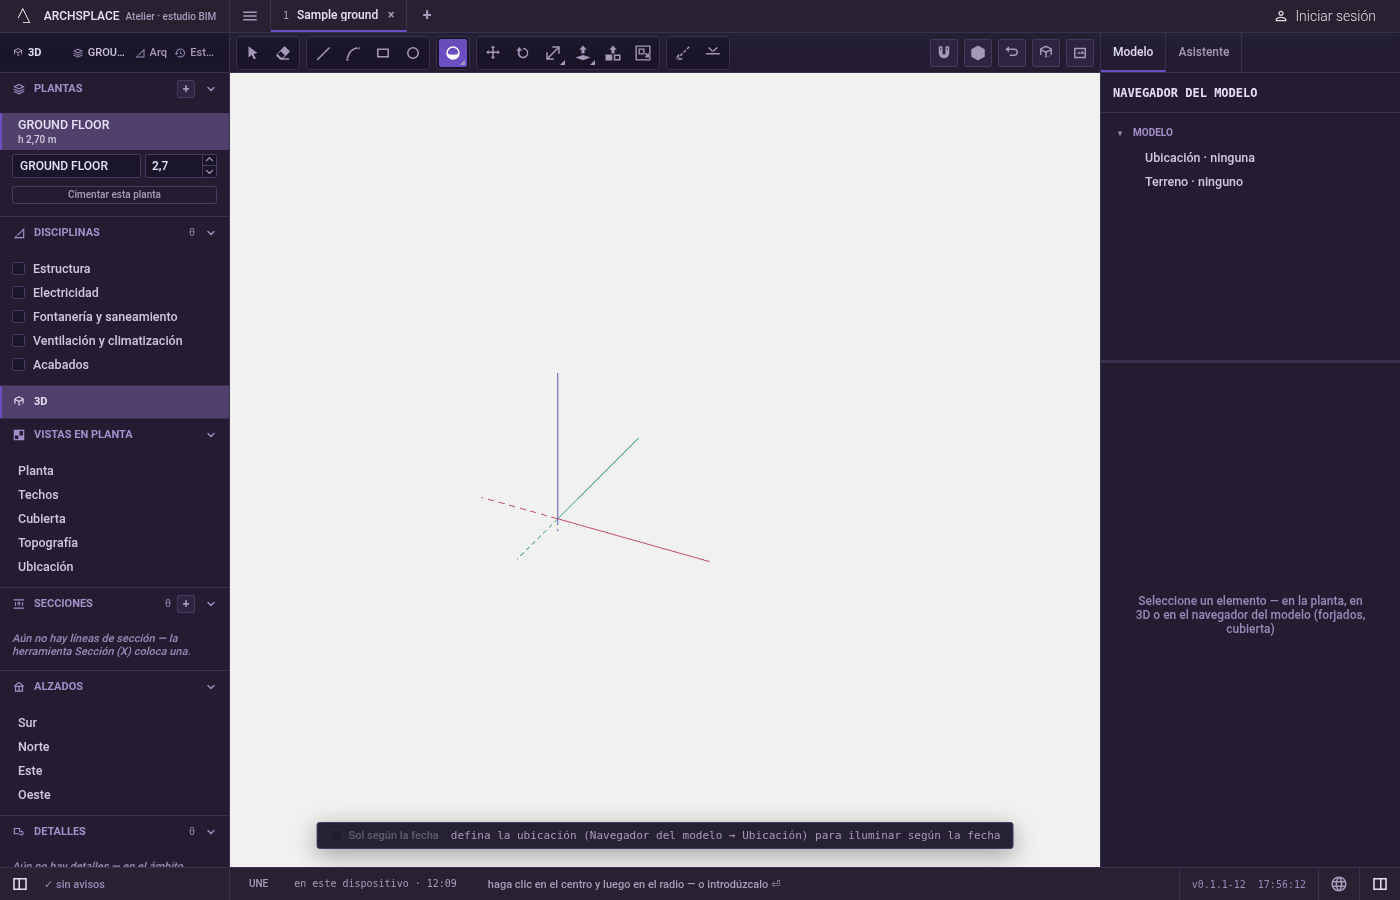Collapse the DISCIPLINAS section chevron

coord(211,233)
